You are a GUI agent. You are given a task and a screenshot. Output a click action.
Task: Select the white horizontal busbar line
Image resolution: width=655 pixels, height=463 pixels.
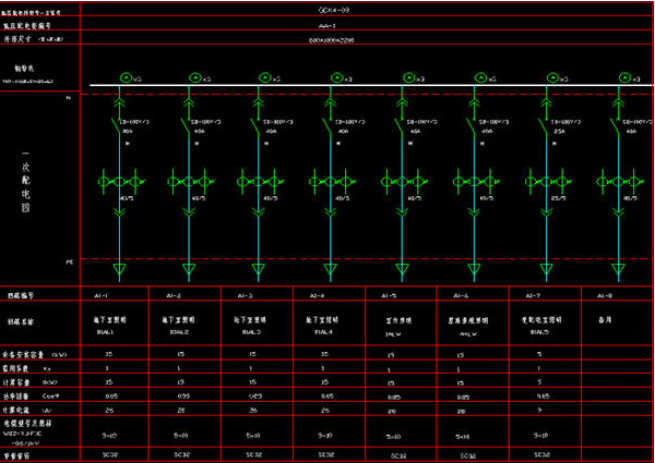360,85
